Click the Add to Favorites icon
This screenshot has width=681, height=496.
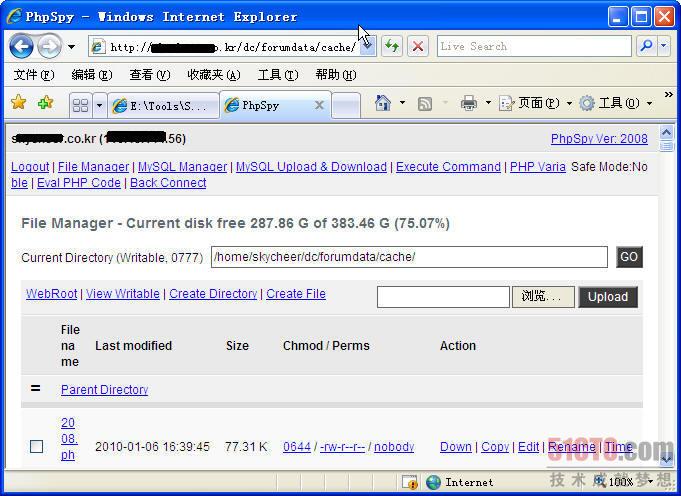45,103
